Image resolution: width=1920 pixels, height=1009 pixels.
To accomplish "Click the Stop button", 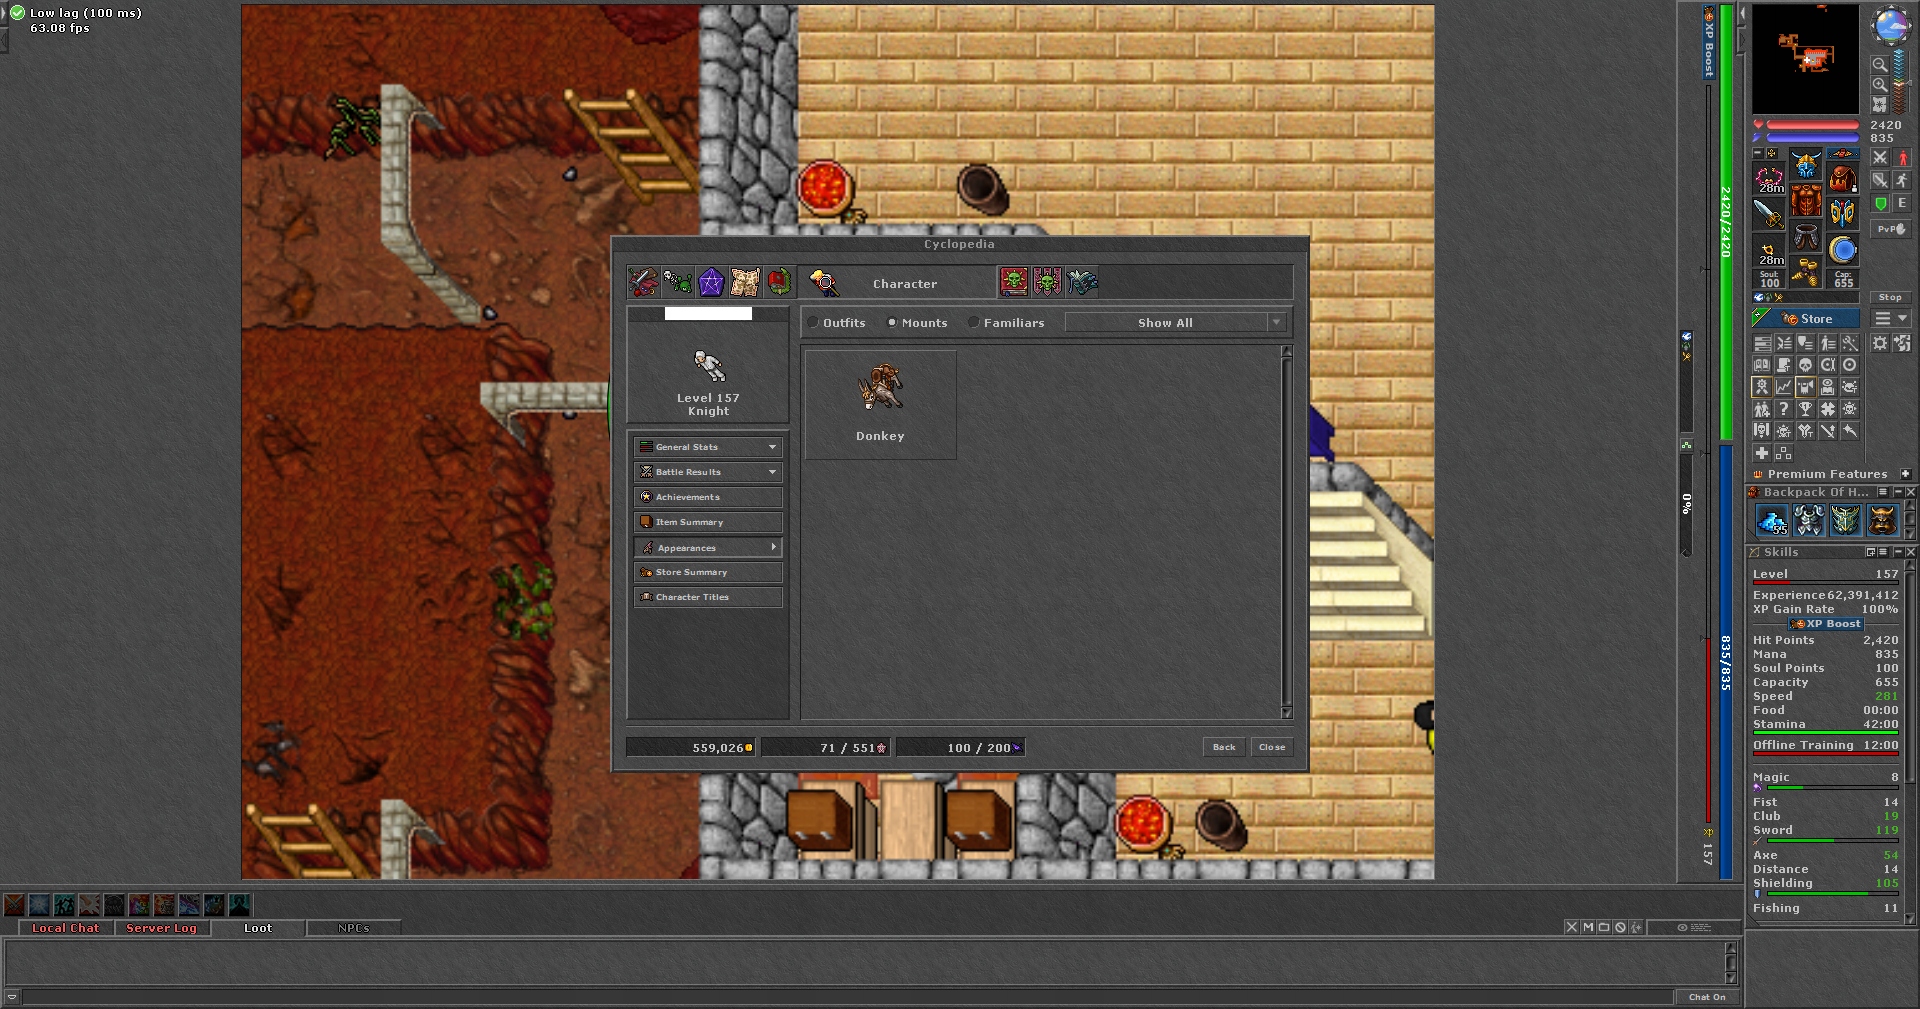I will (1890, 297).
